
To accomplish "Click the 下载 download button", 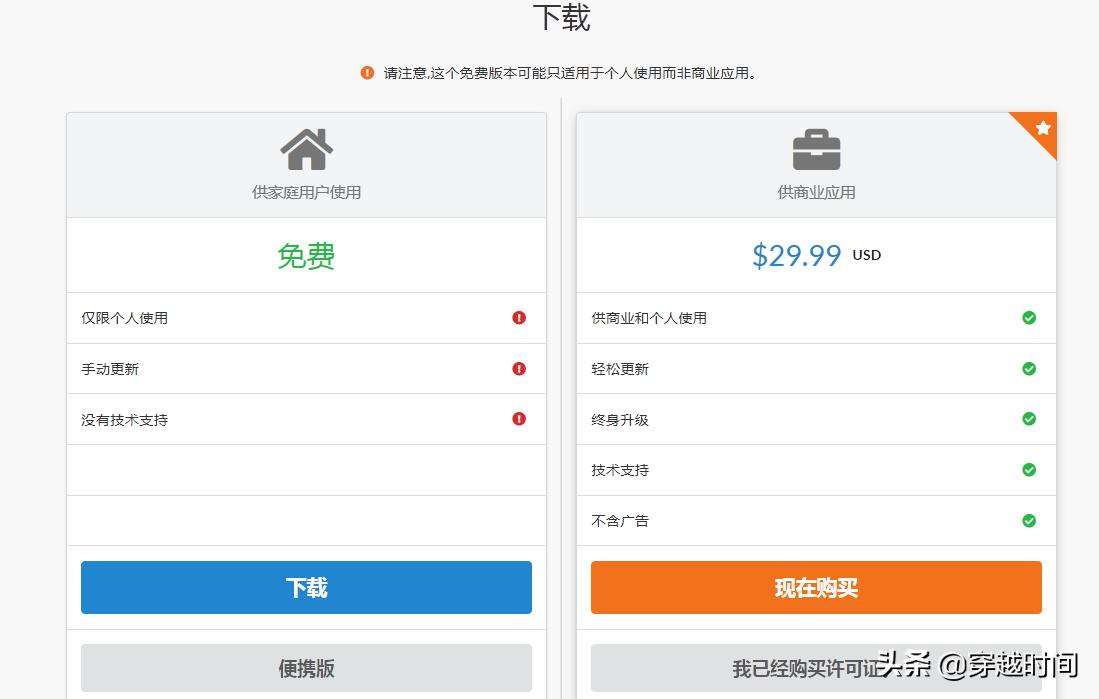I will [x=306, y=589].
